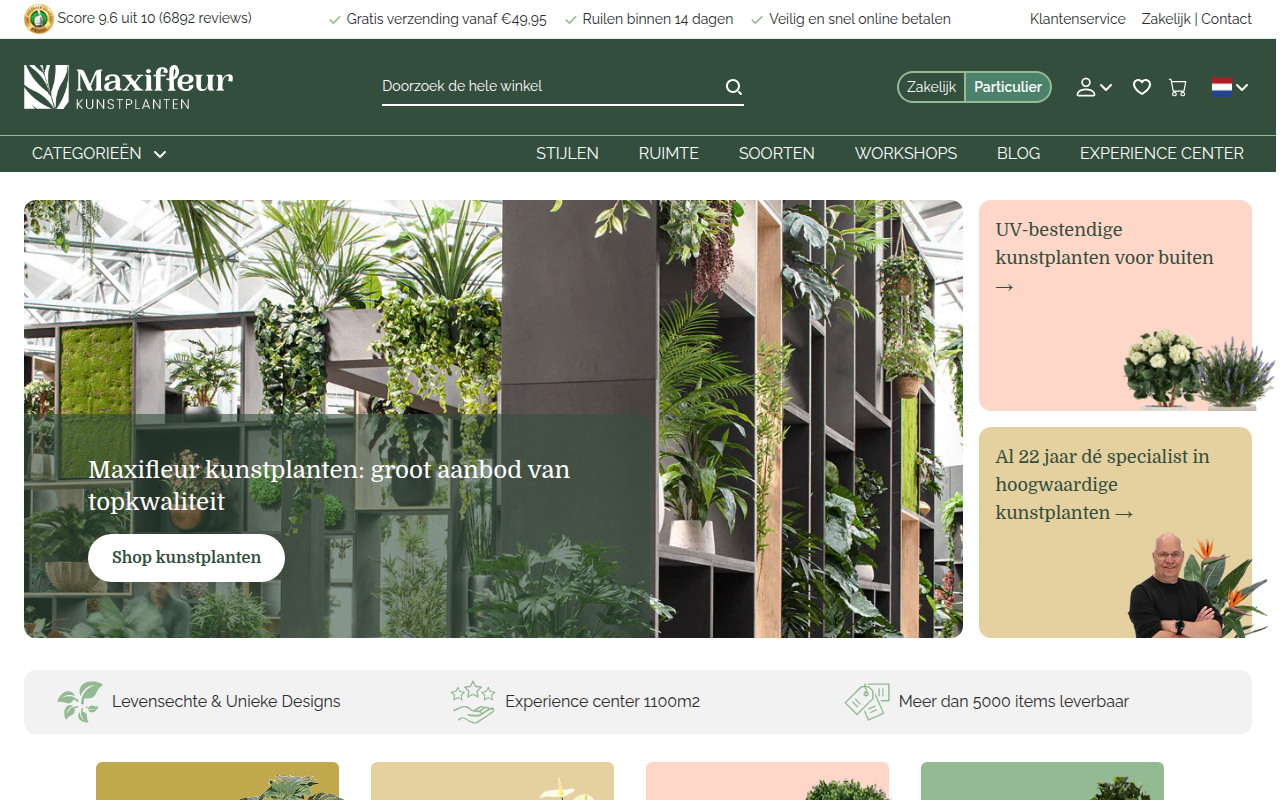Open the Stijlen menu item
1280x800 pixels.
click(x=567, y=153)
